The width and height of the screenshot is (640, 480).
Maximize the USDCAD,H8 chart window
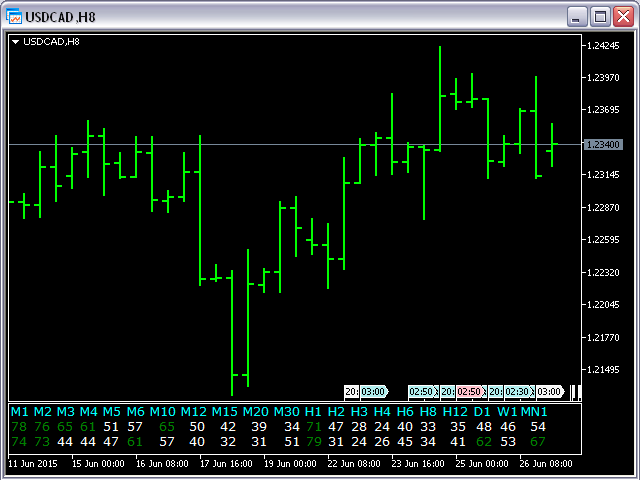(x=600, y=17)
